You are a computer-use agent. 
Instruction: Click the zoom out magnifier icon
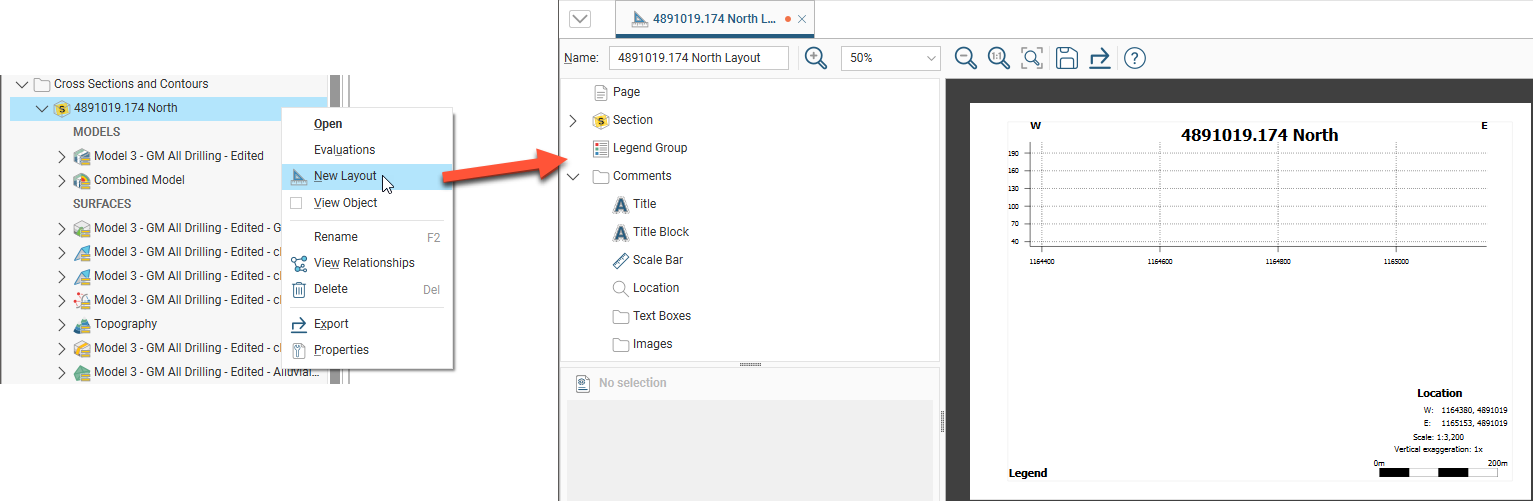(x=965, y=58)
